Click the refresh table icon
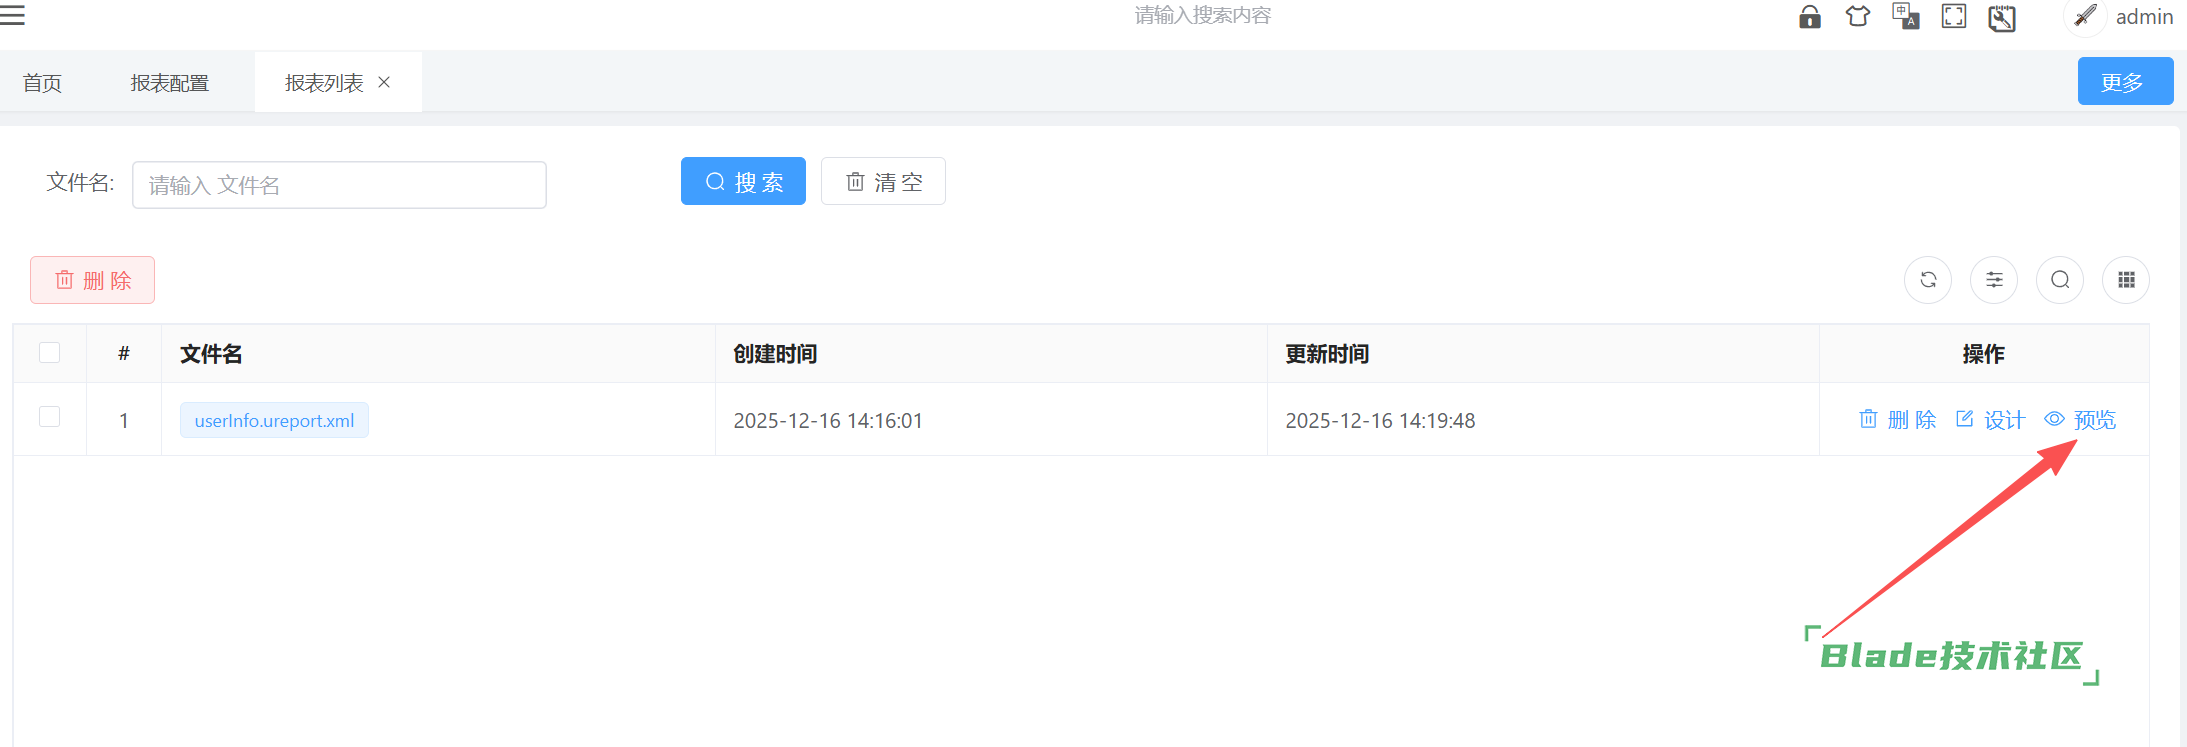This screenshot has width=2187, height=747. coord(1927,280)
